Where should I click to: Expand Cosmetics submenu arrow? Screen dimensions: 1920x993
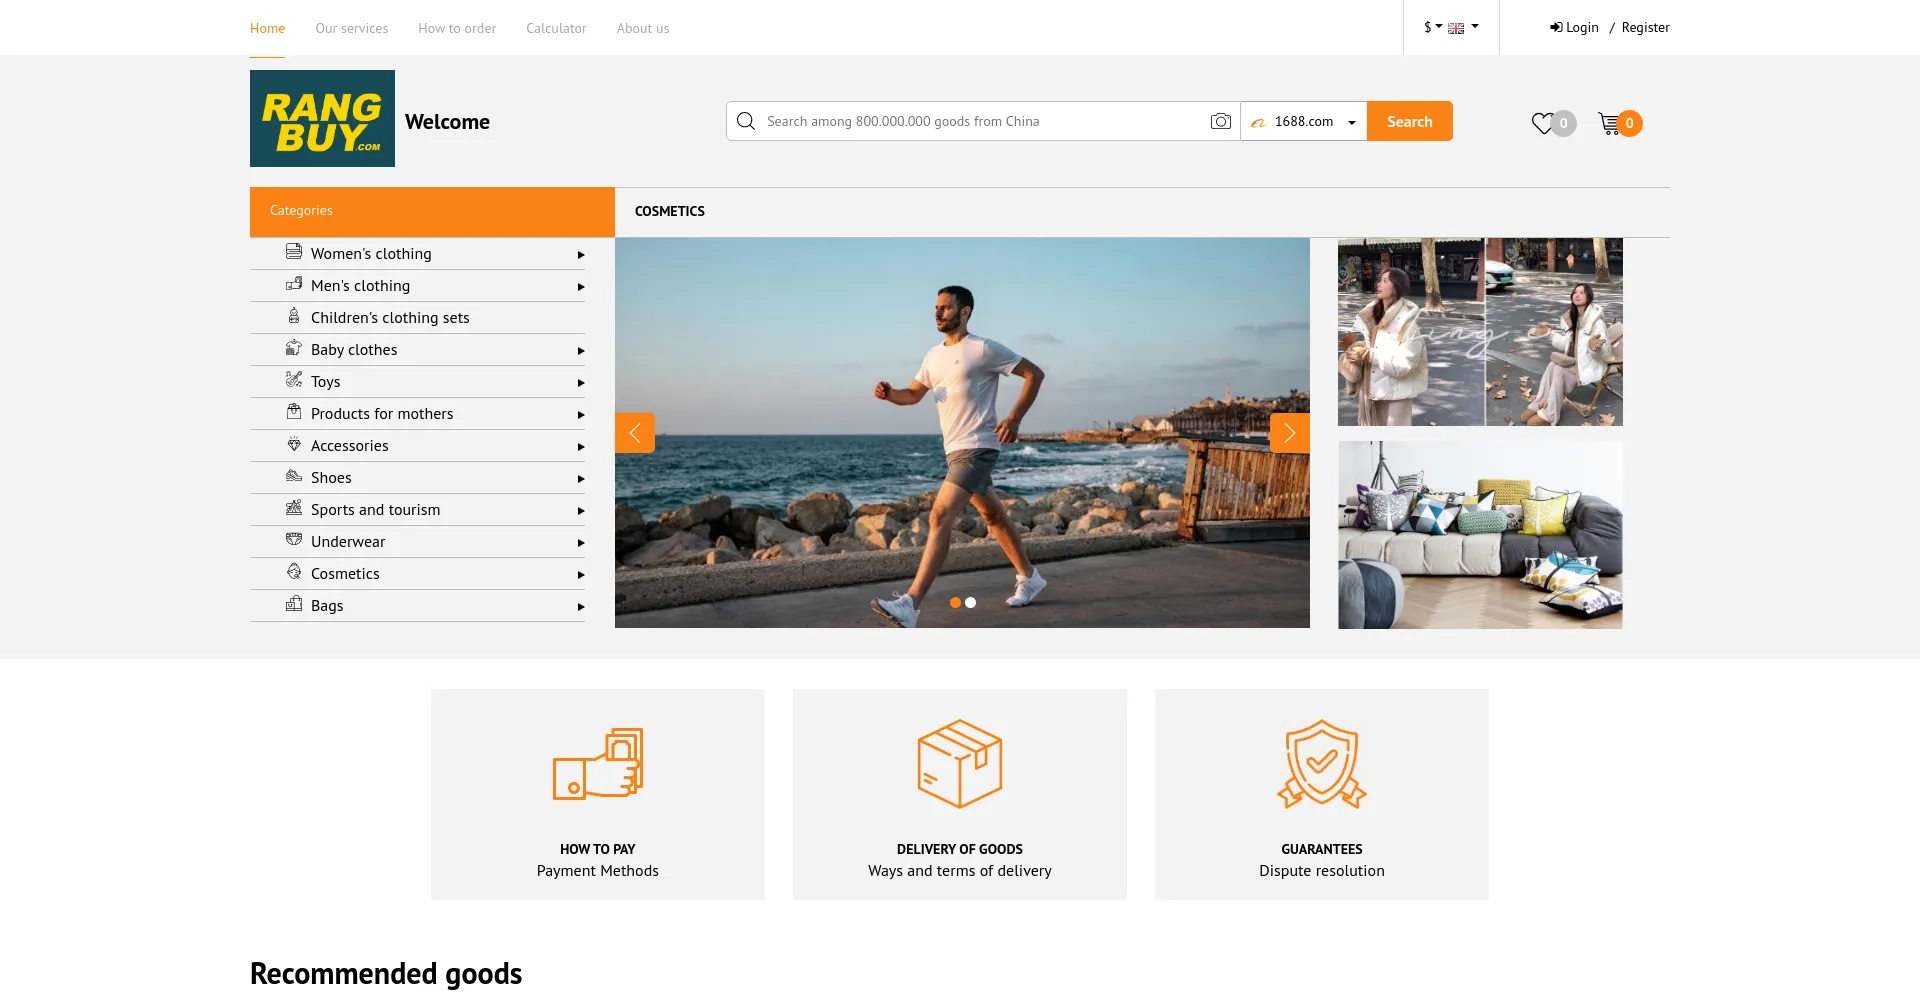[581, 575]
